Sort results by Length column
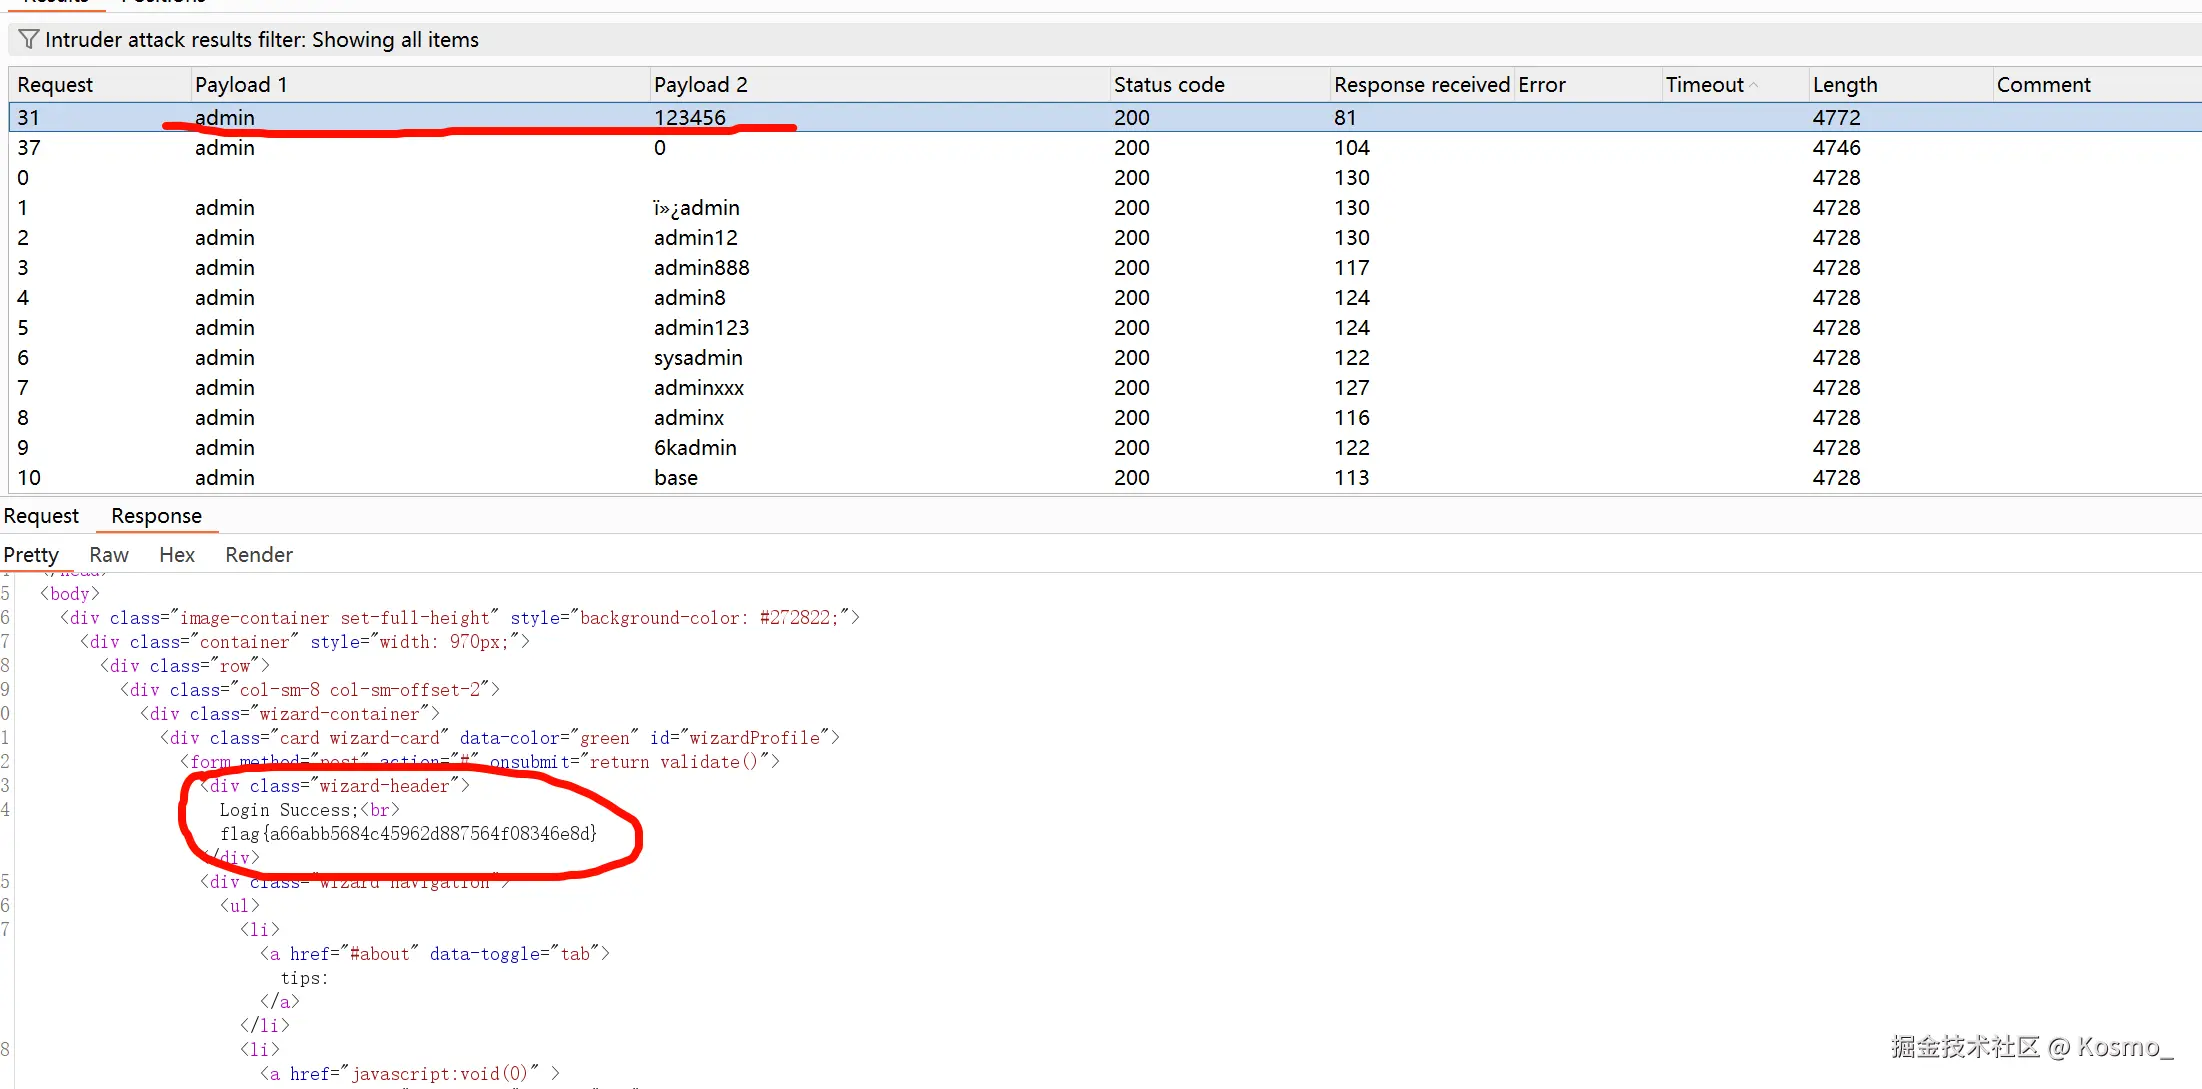2202x1089 pixels. [1844, 85]
